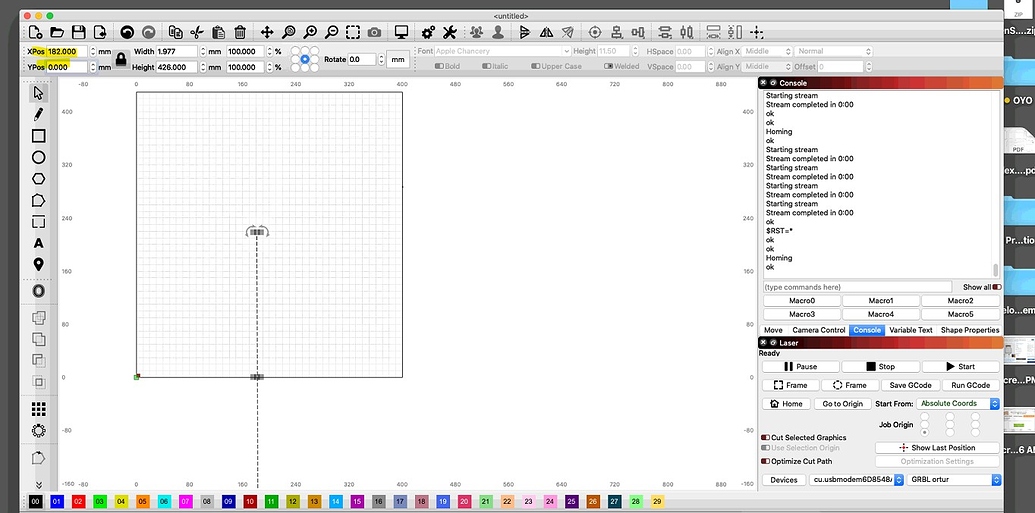Screen dimensions: 1035x513
Task: Click Macro0 button in Console
Action: pos(802,300)
